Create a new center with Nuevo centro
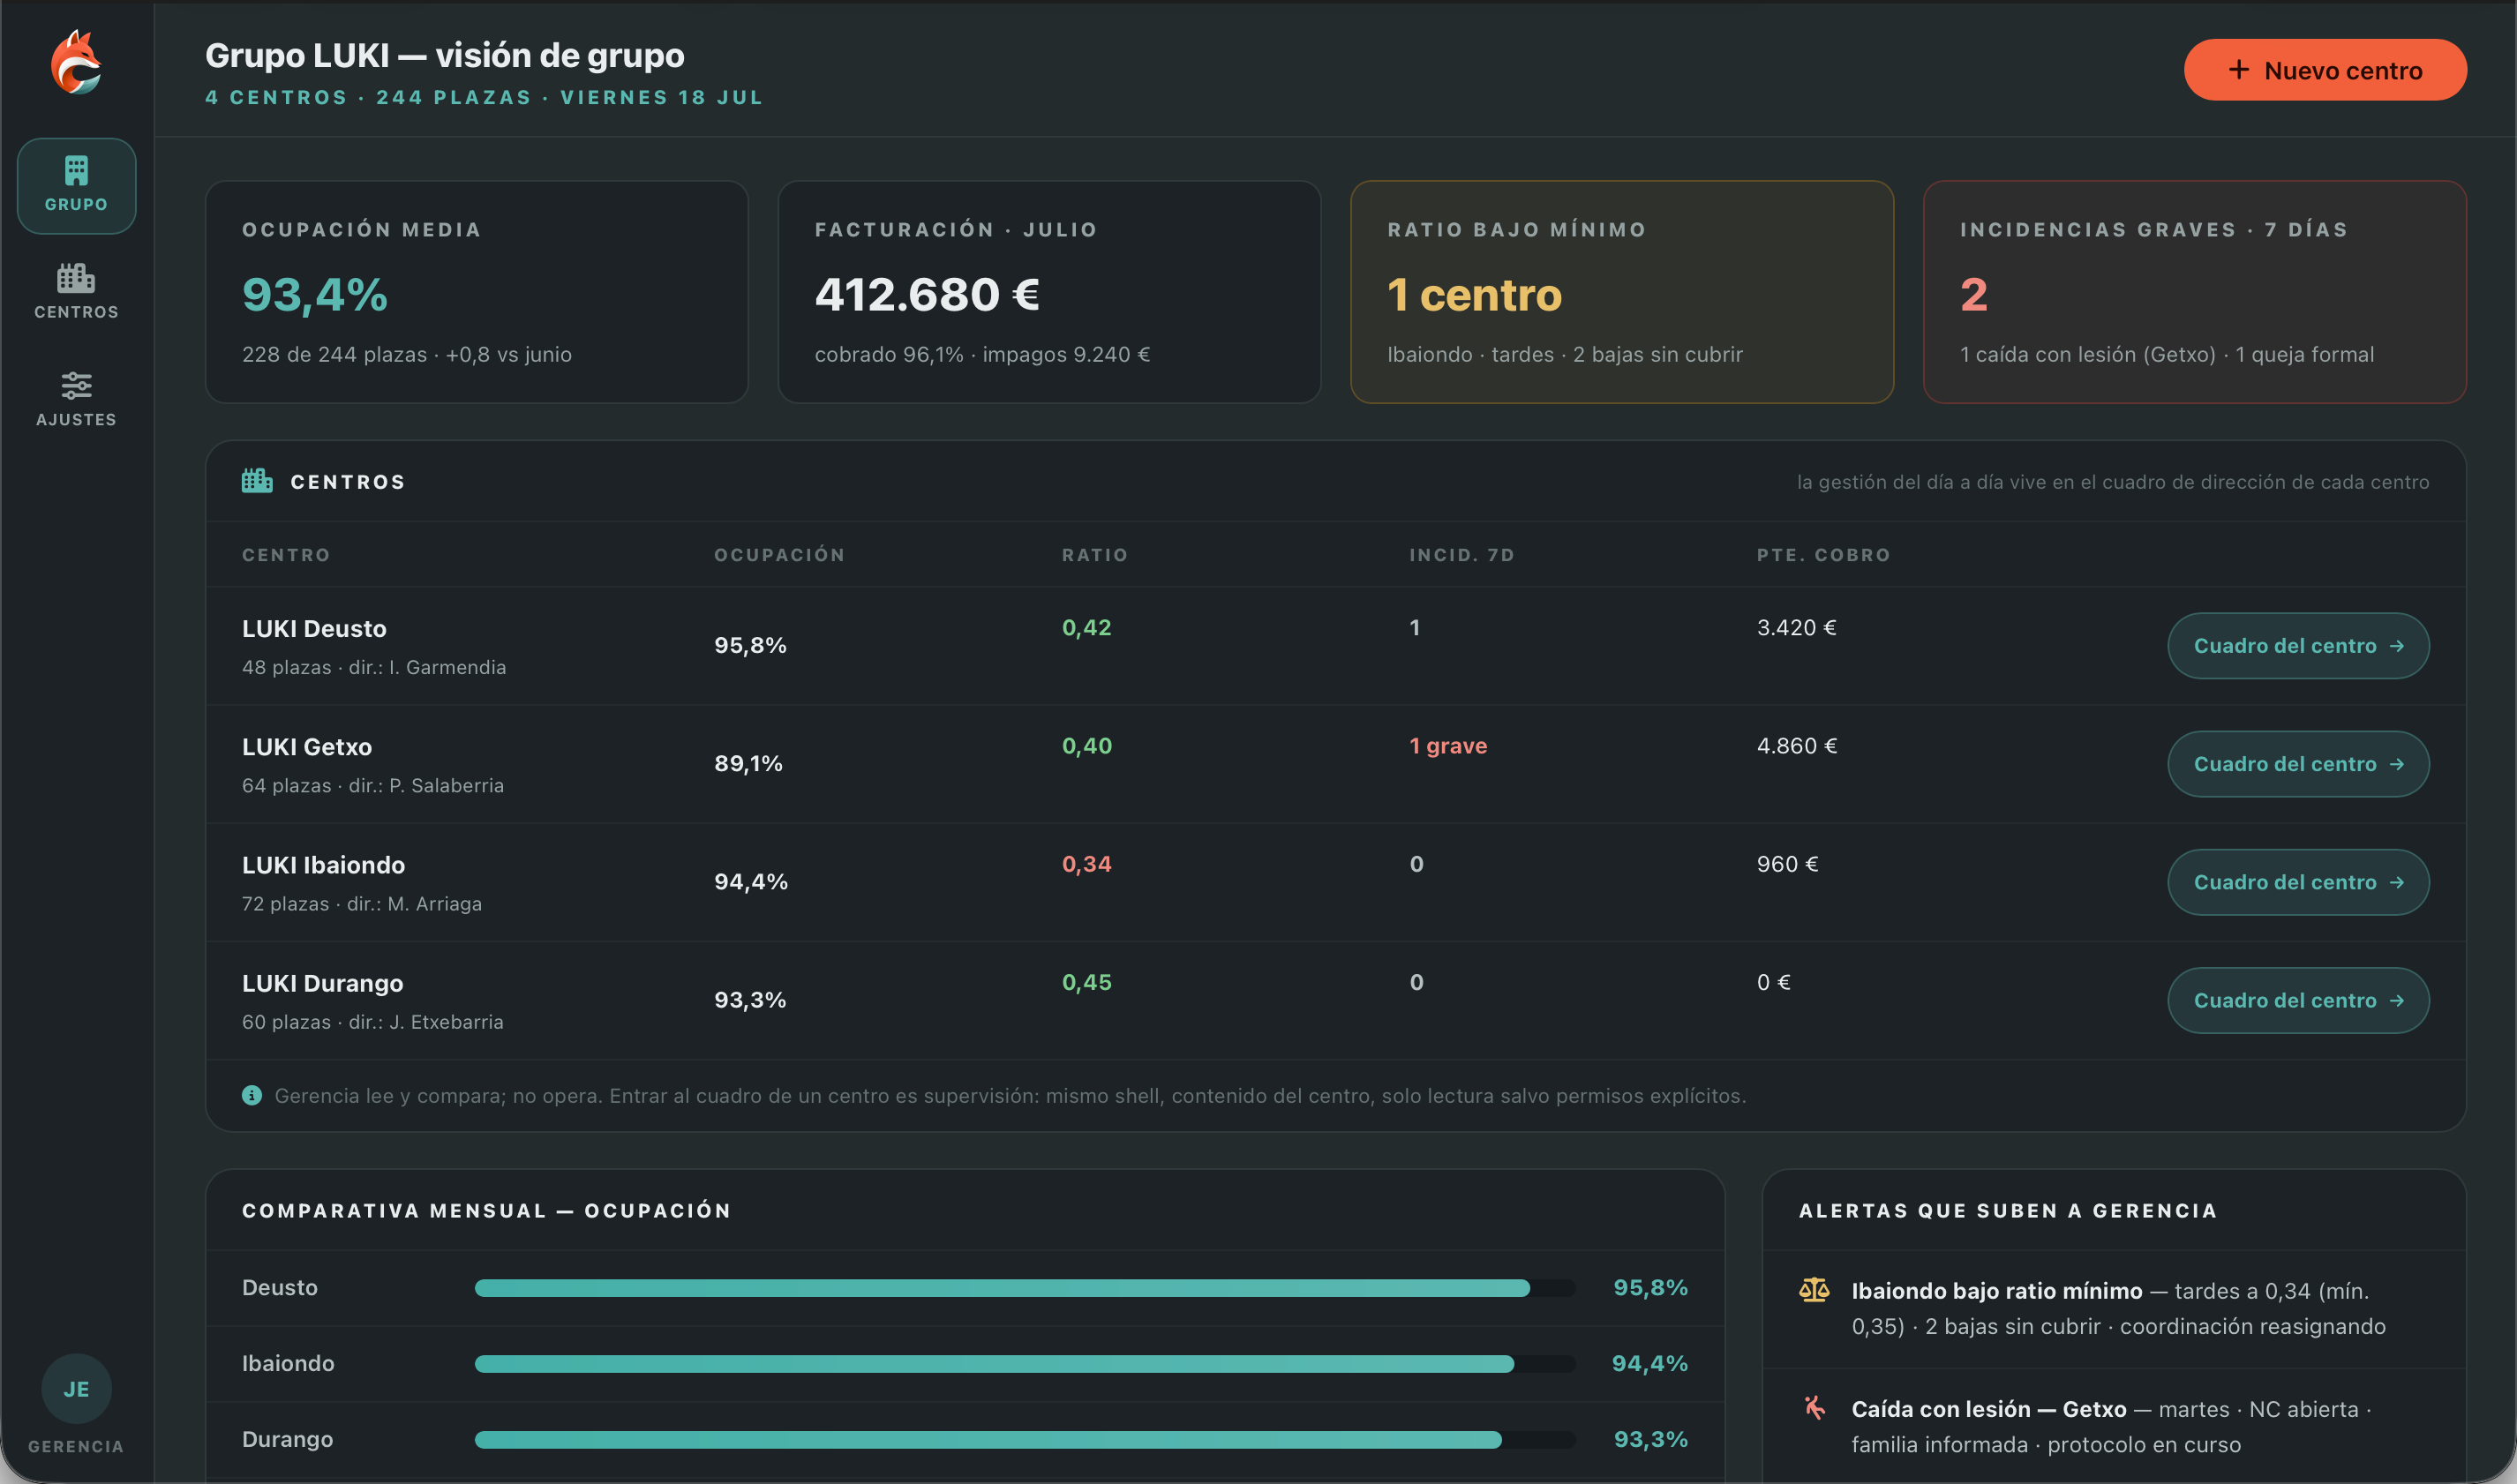2517x1484 pixels. click(x=2325, y=70)
